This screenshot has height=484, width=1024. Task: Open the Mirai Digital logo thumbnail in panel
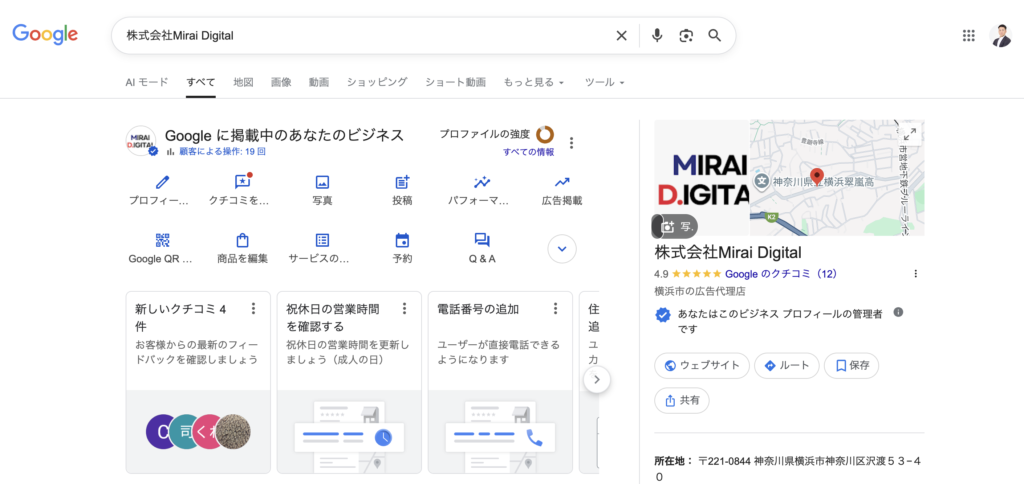point(701,178)
